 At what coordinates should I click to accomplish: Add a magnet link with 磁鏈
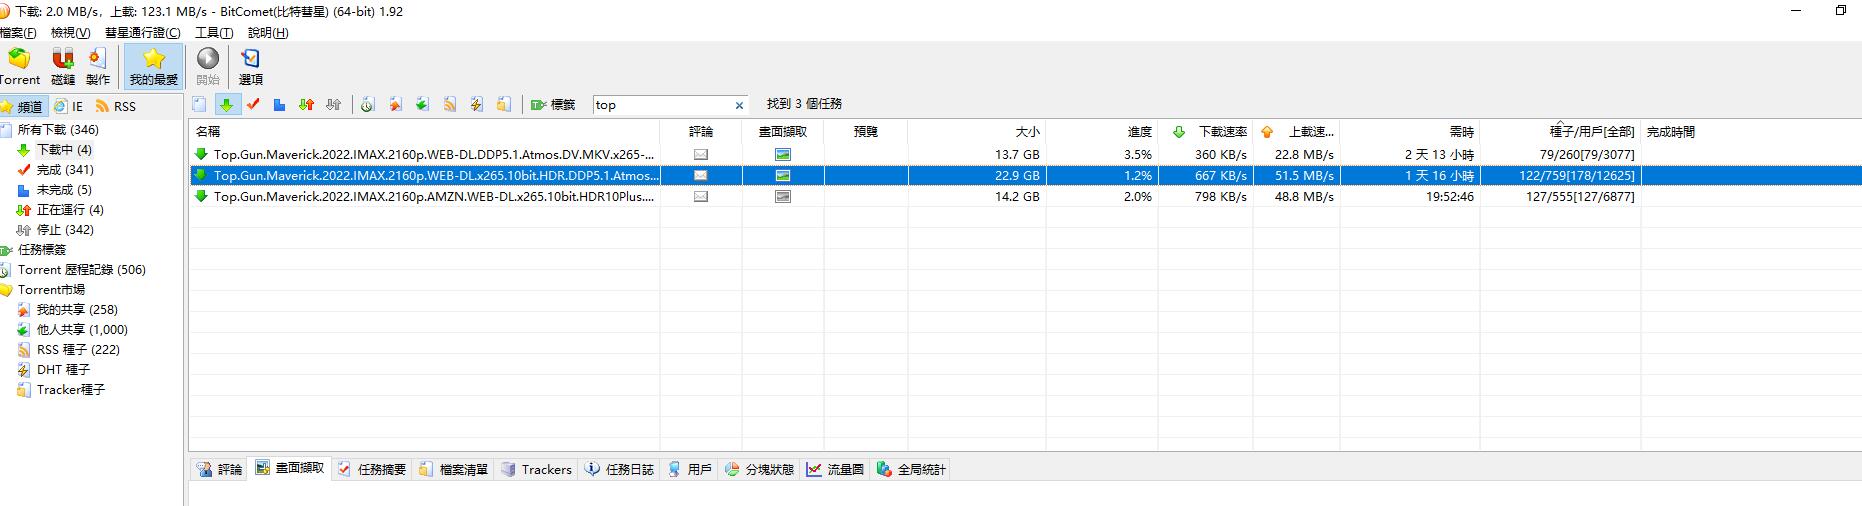[63, 67]
